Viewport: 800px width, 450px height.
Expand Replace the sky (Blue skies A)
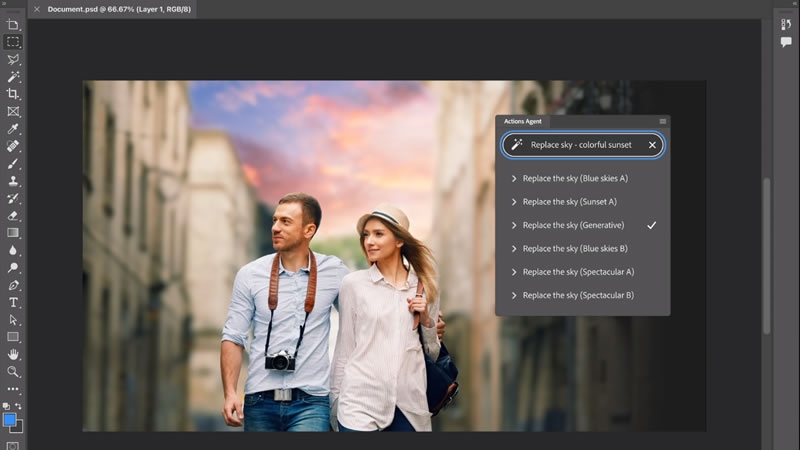[x=514, y=178]
